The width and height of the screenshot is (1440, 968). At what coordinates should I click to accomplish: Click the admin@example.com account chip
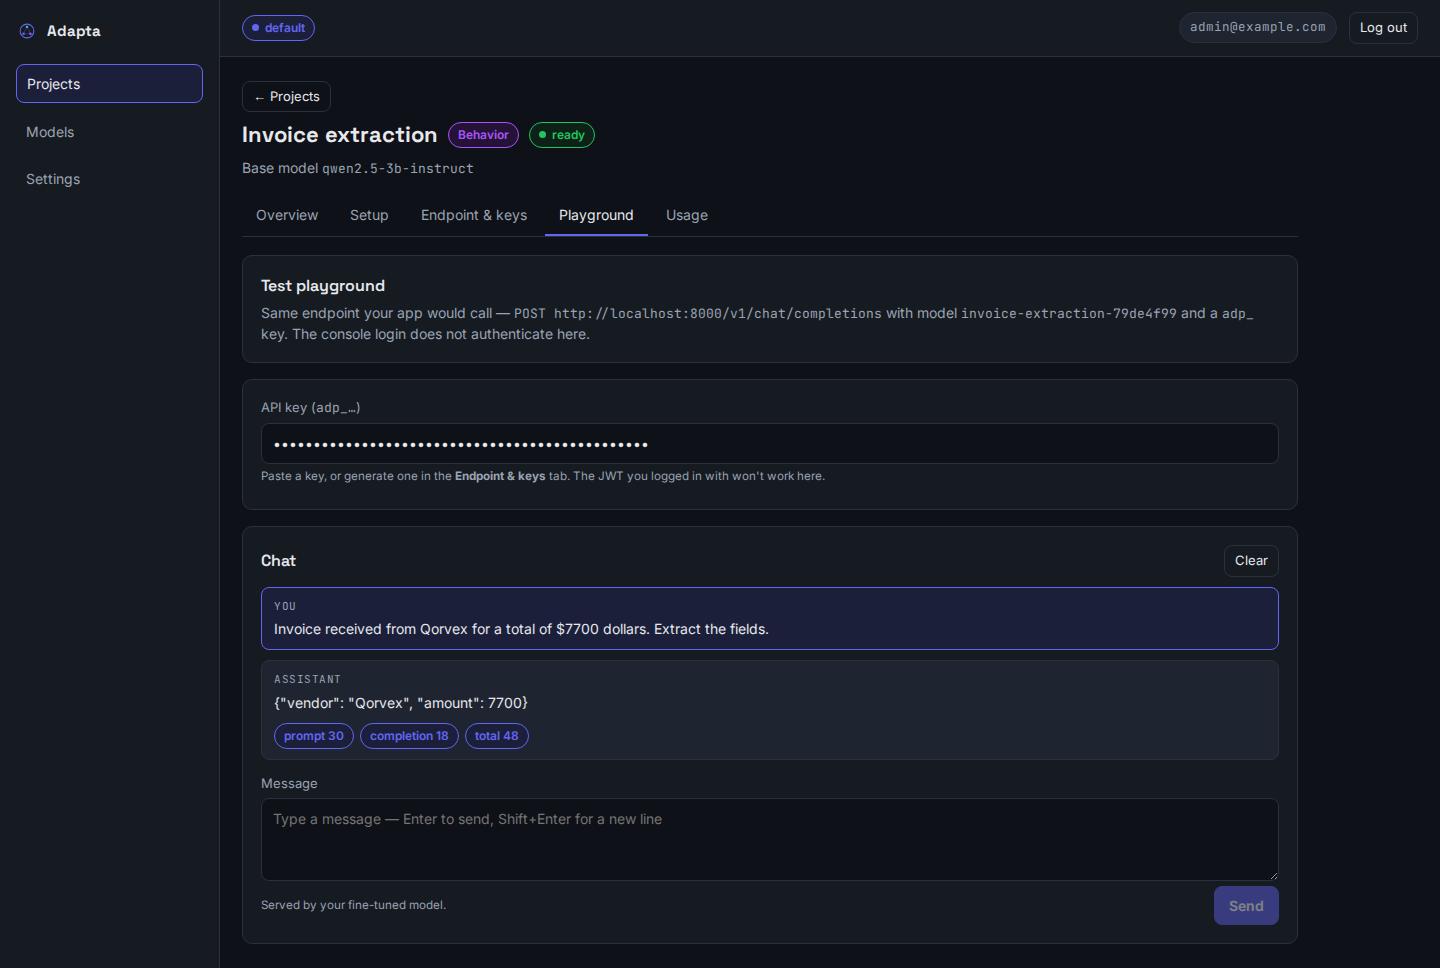click(1257, 27)
